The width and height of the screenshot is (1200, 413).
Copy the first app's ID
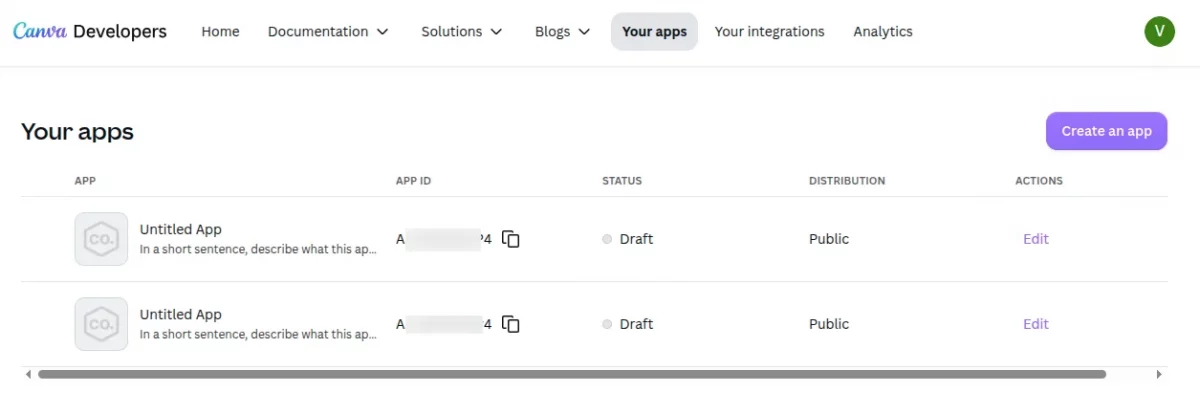coord(511,239)
